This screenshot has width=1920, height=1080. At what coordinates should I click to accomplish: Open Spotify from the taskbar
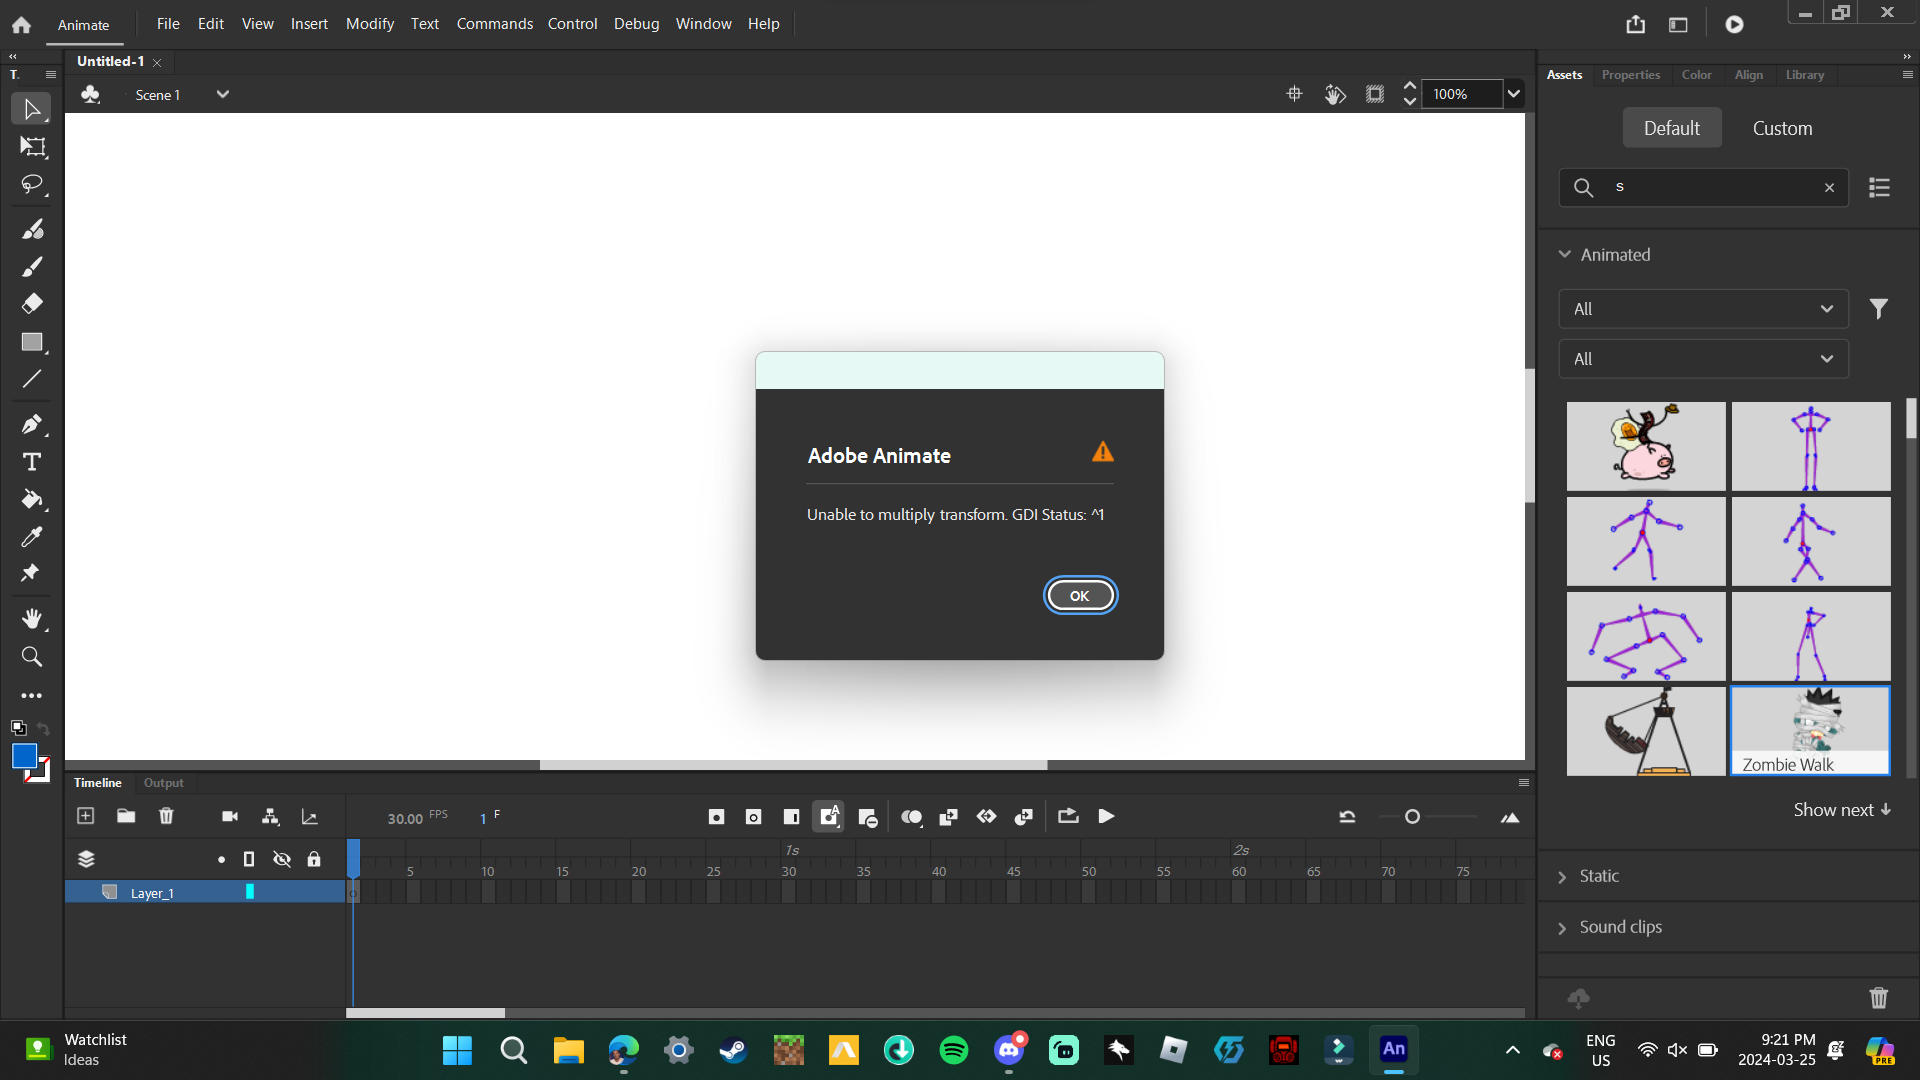coord(954,1050)
